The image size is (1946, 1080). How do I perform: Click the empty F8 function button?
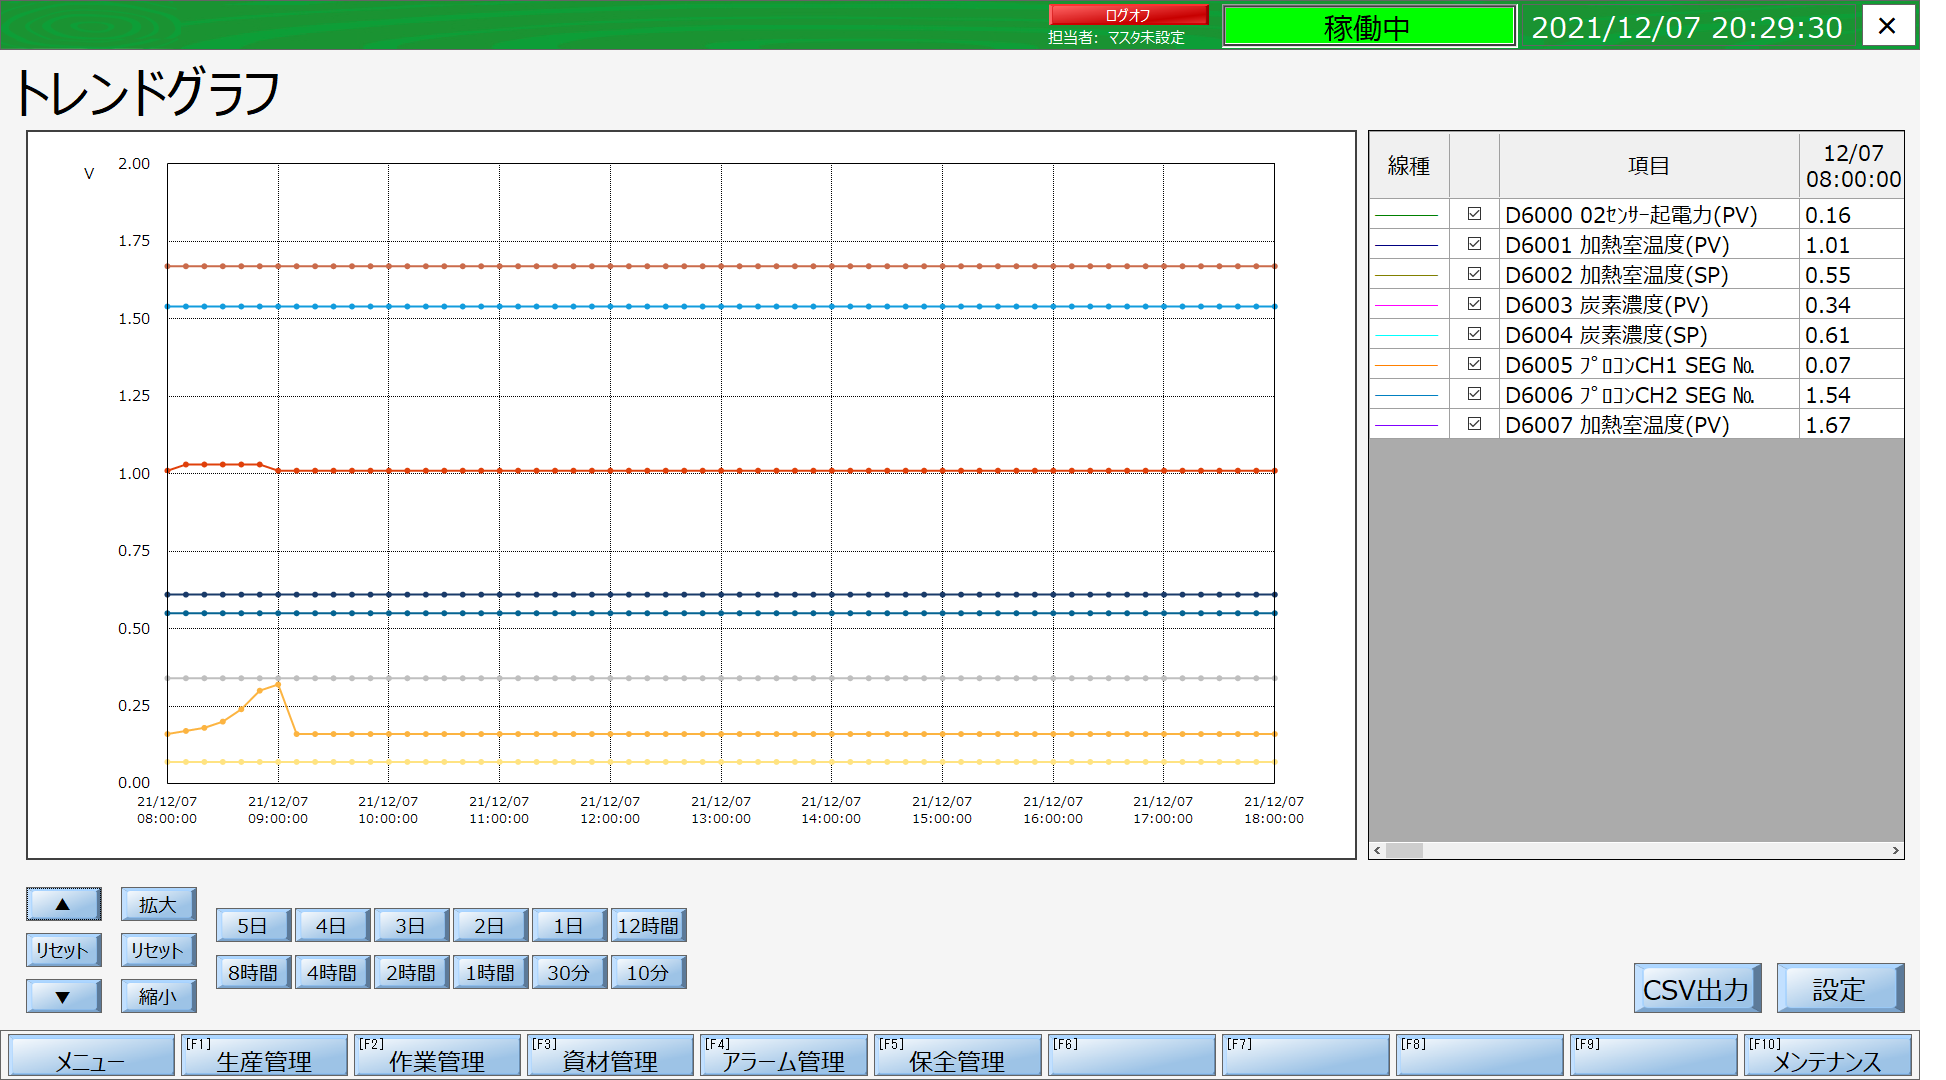point(1479,1056)
